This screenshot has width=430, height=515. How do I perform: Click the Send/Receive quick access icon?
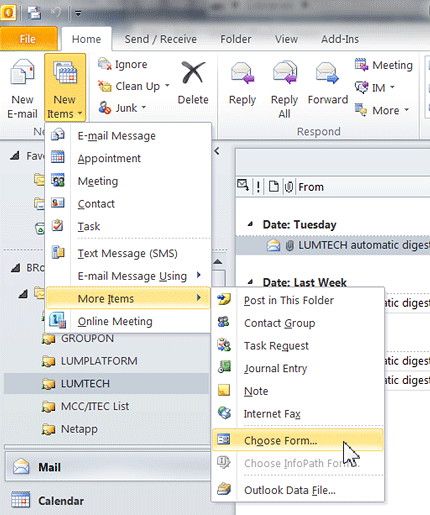click(34, 13)
